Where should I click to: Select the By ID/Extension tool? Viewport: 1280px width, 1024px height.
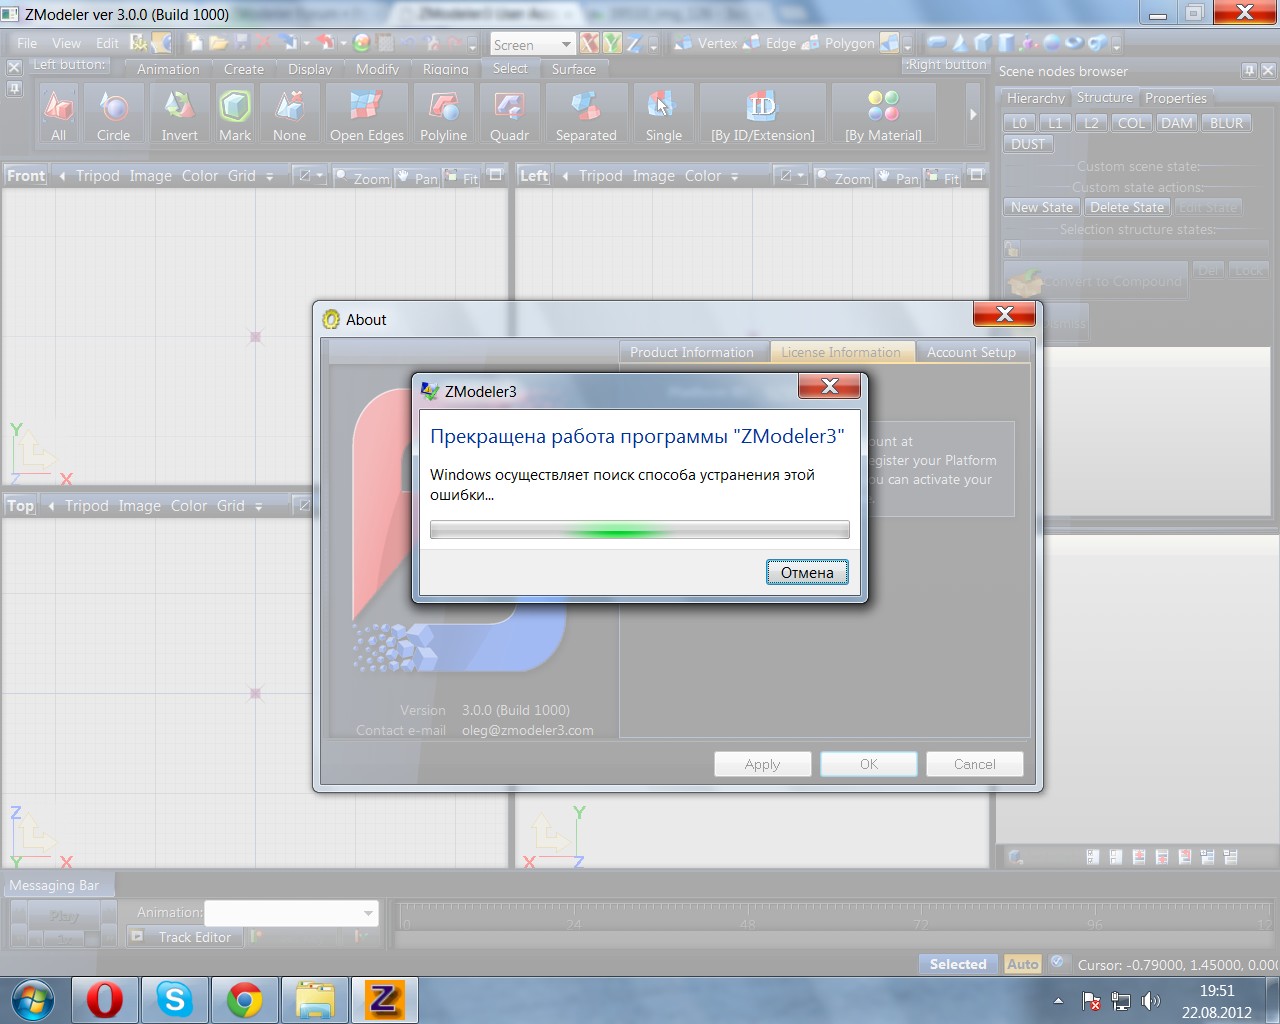(x=763, y=115)
